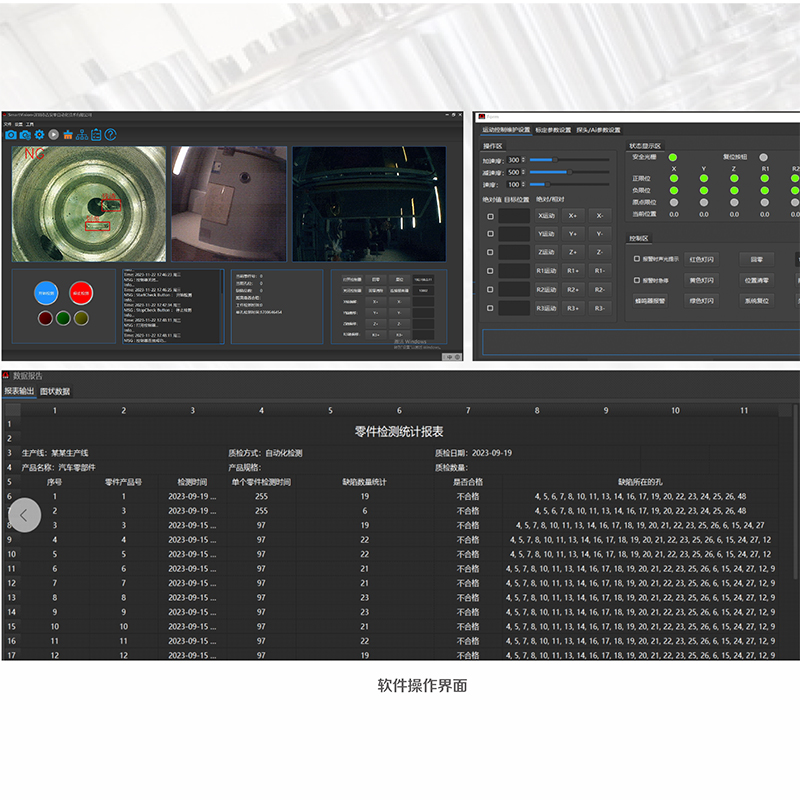Screen dimensions: 800x800
Task: Click the 速度 value spinner arrows
Action: click(x=523, y=184)
